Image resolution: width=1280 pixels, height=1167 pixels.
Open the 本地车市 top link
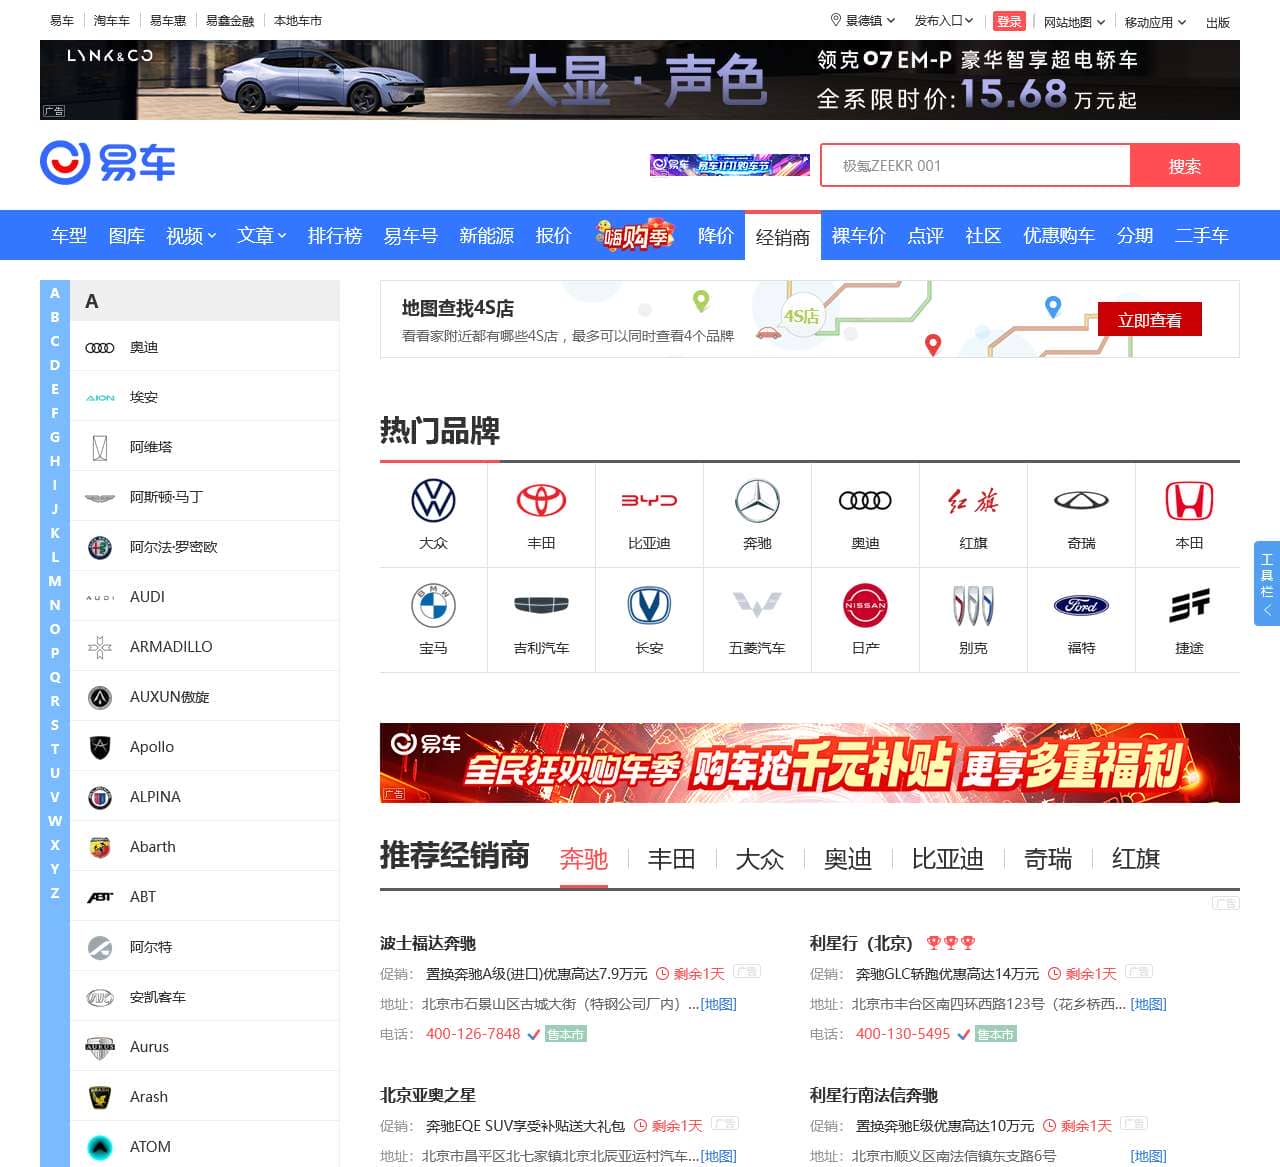pos(298,20)
